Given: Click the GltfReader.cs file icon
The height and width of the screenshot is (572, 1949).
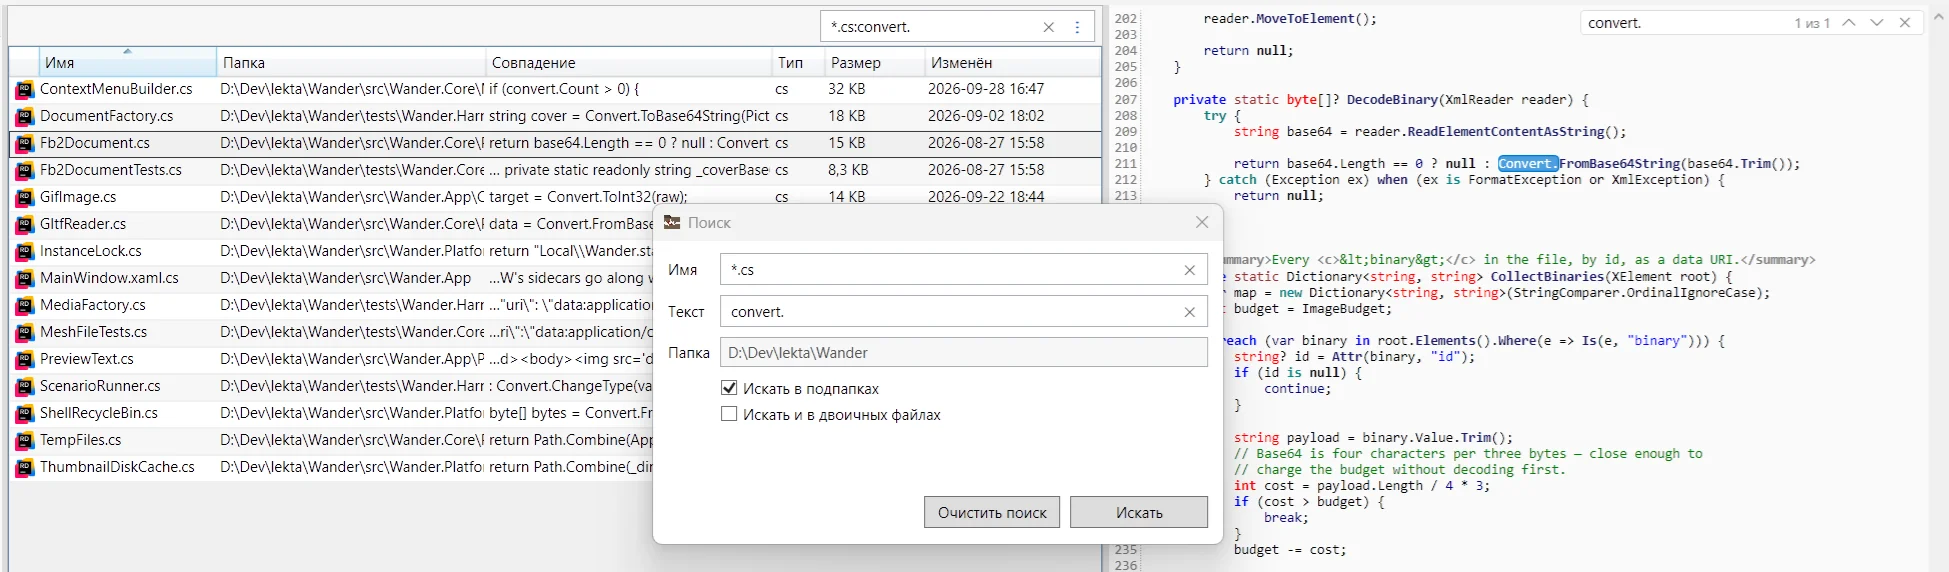Looking at the screenshot, I should (x=24, y=225).
